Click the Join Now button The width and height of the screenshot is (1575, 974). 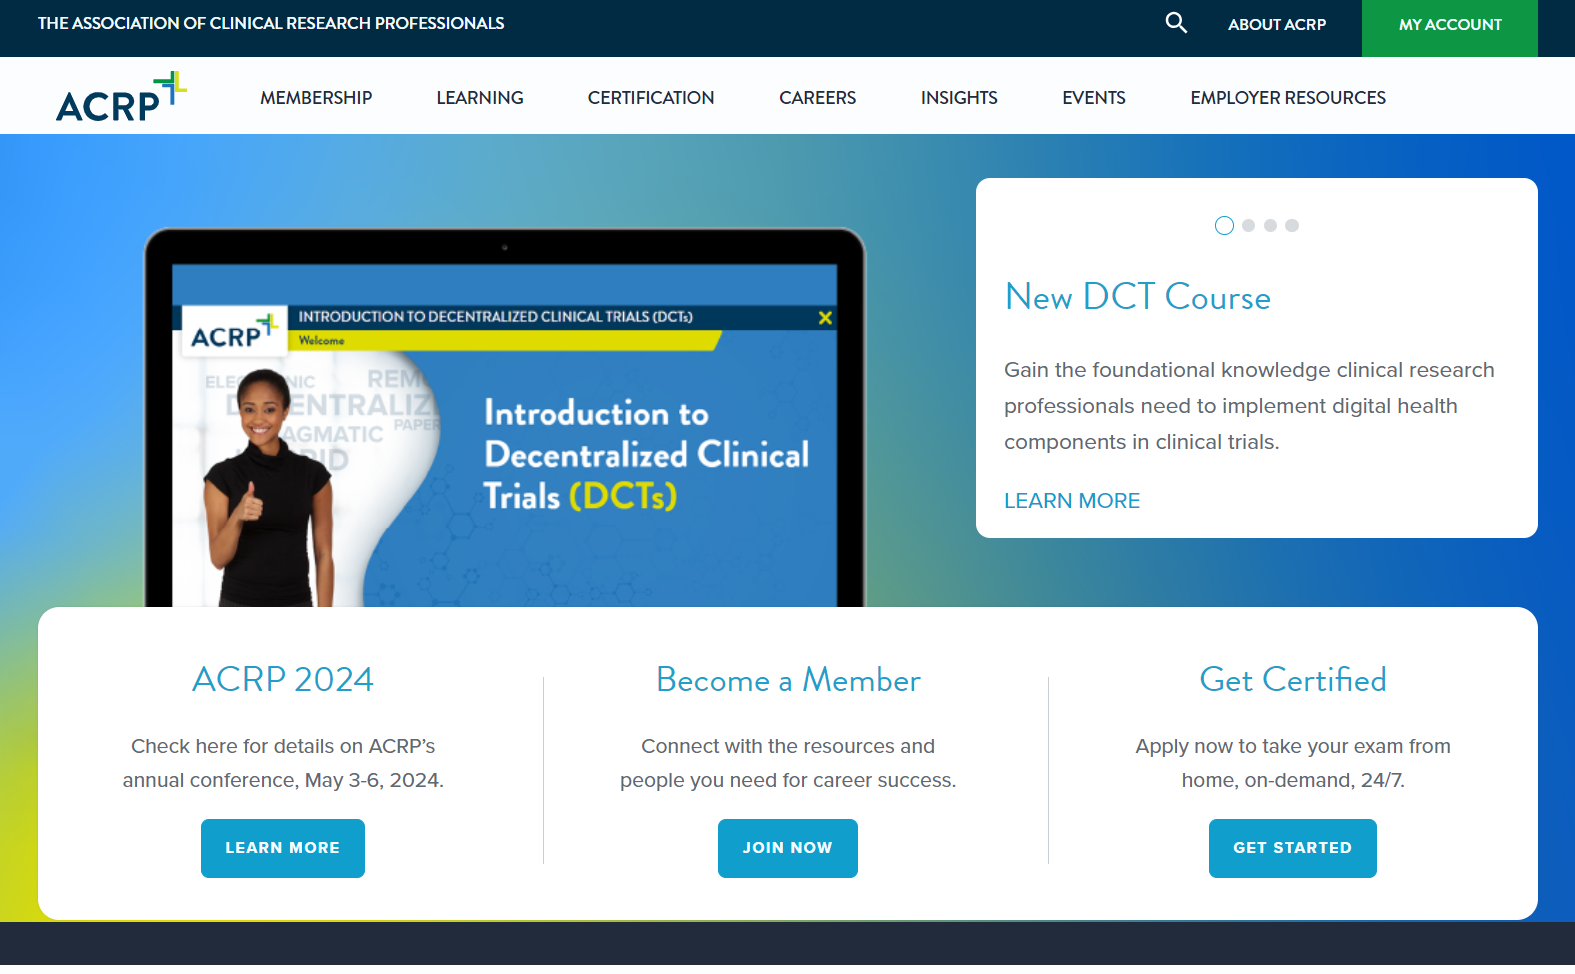(x=788, y=848)
